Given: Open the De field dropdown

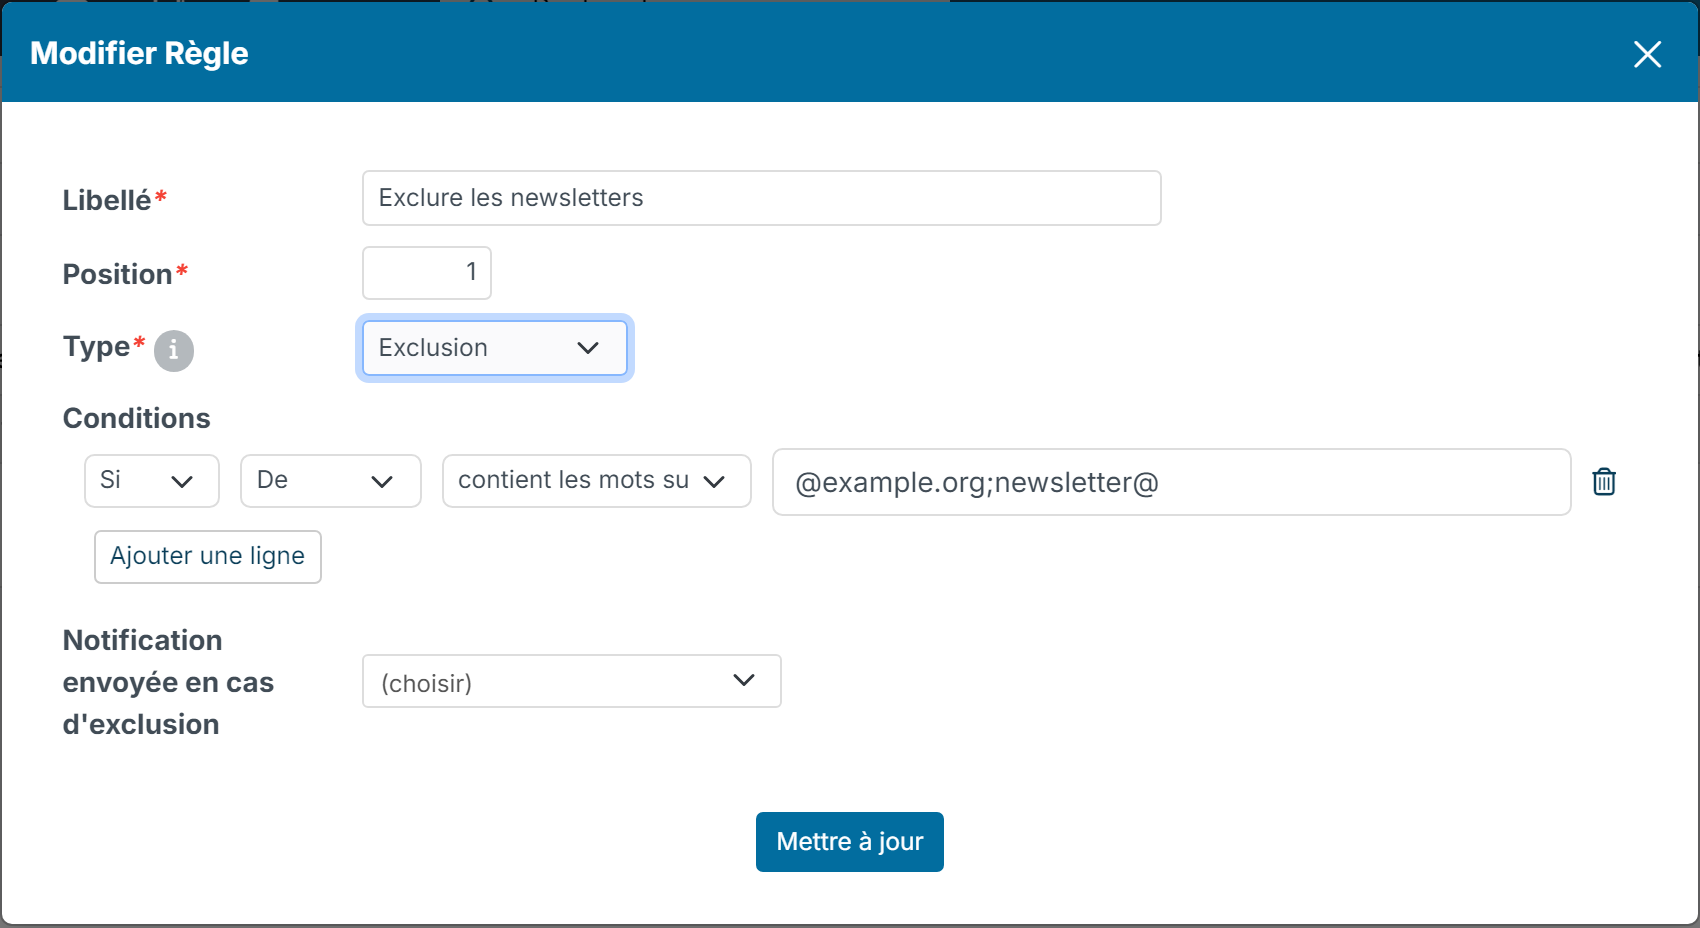Looking at the screenshot, I should [331, 481].
